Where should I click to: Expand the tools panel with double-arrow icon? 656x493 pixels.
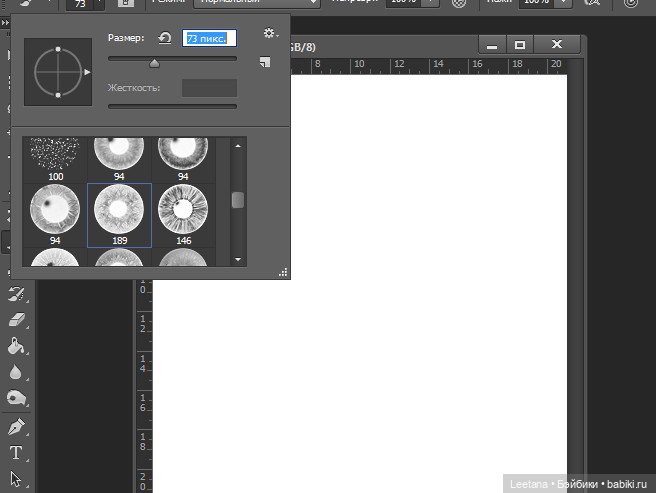click(x=5, y=23)
